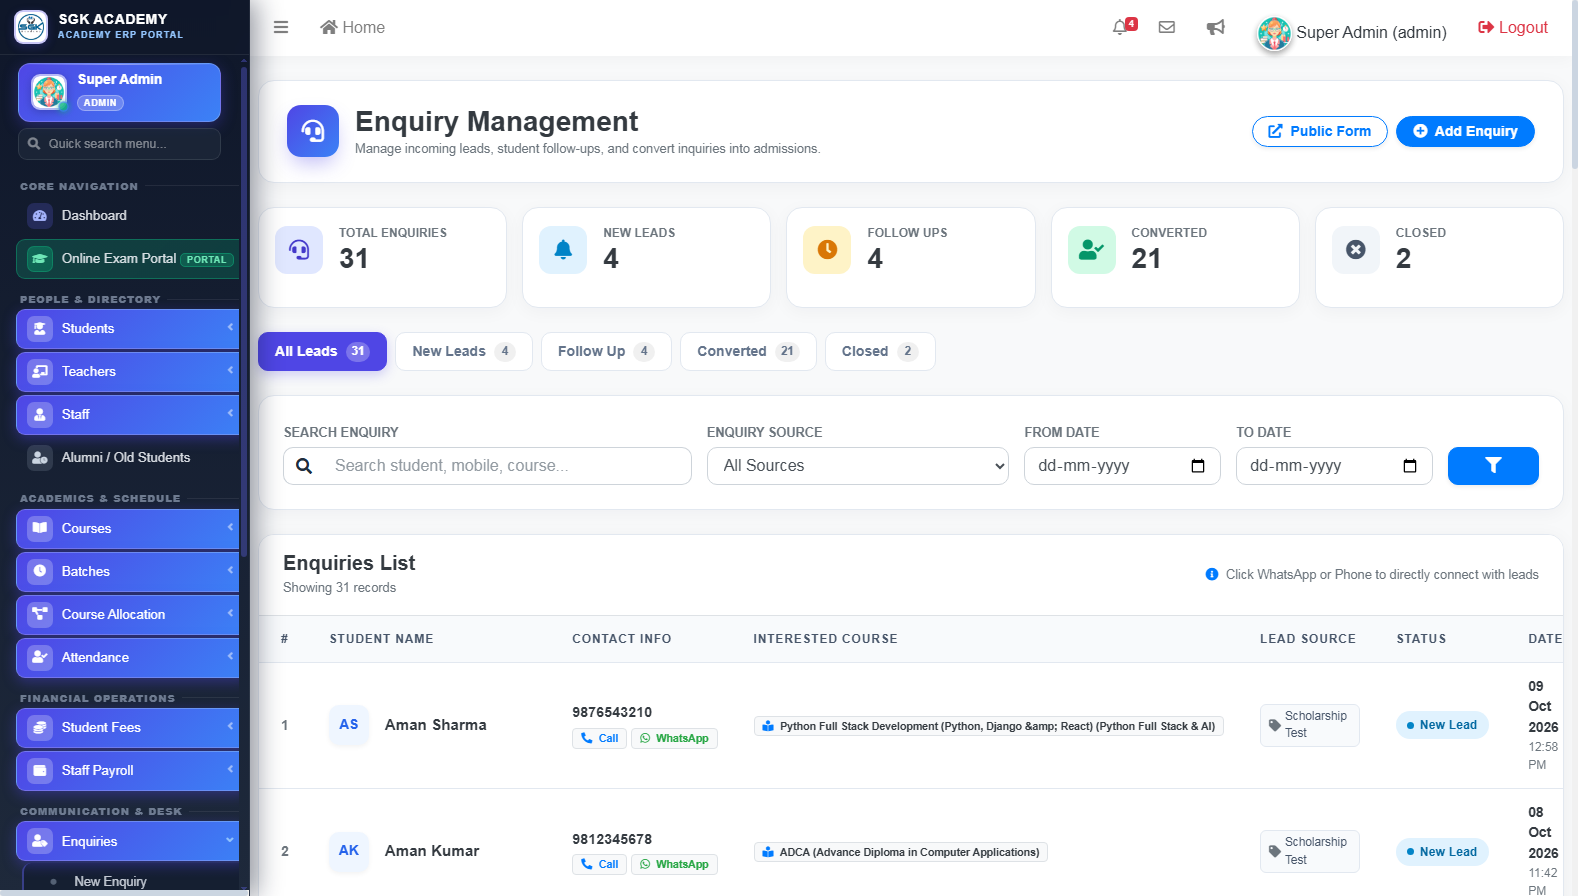Open From Date calendar picker icon
The width and height of the screenshot is (1578, 896).
[1198, 466]
